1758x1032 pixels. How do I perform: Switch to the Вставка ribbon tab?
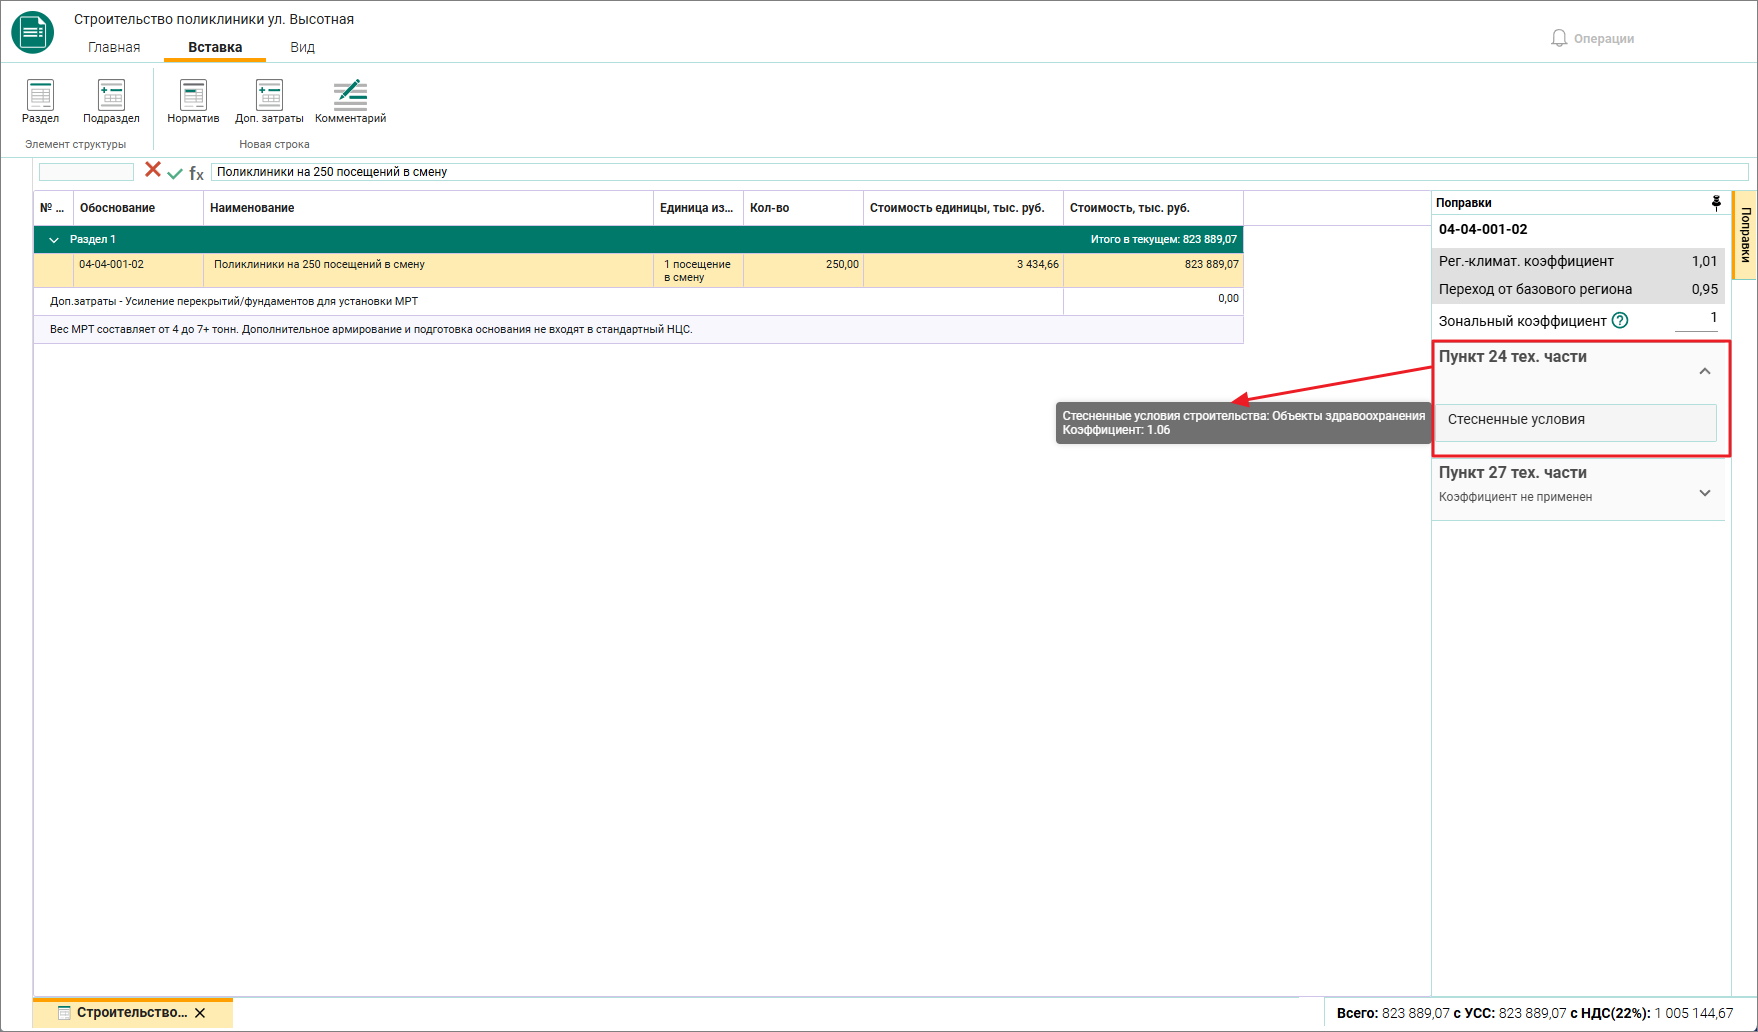tap(215, 47)
